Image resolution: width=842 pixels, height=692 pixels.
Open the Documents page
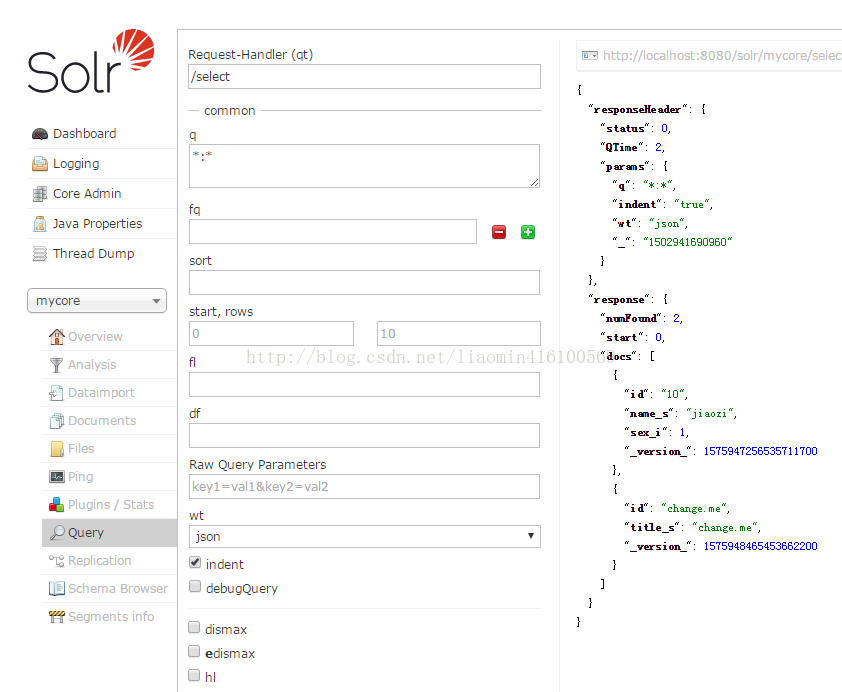[x=102, y=421]
